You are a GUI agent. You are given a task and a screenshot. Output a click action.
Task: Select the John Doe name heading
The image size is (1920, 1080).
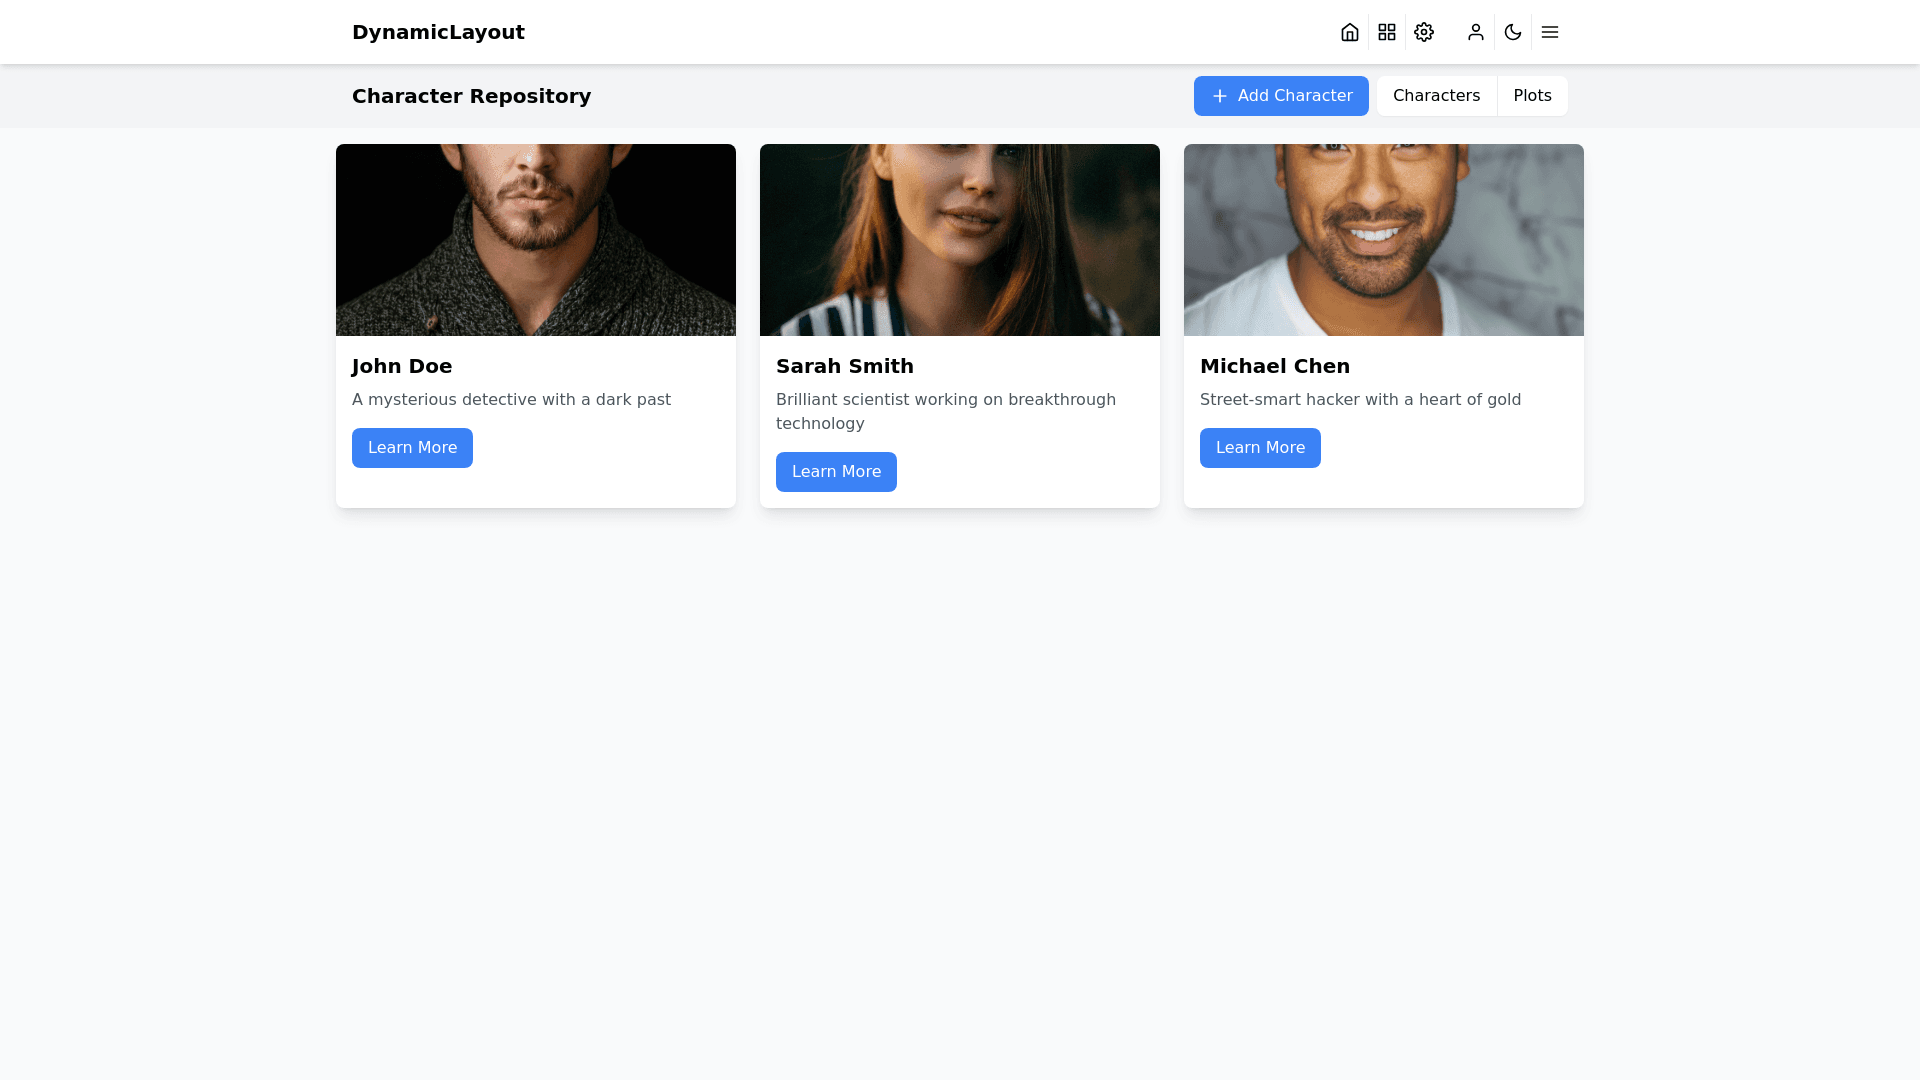click(402, 366)
